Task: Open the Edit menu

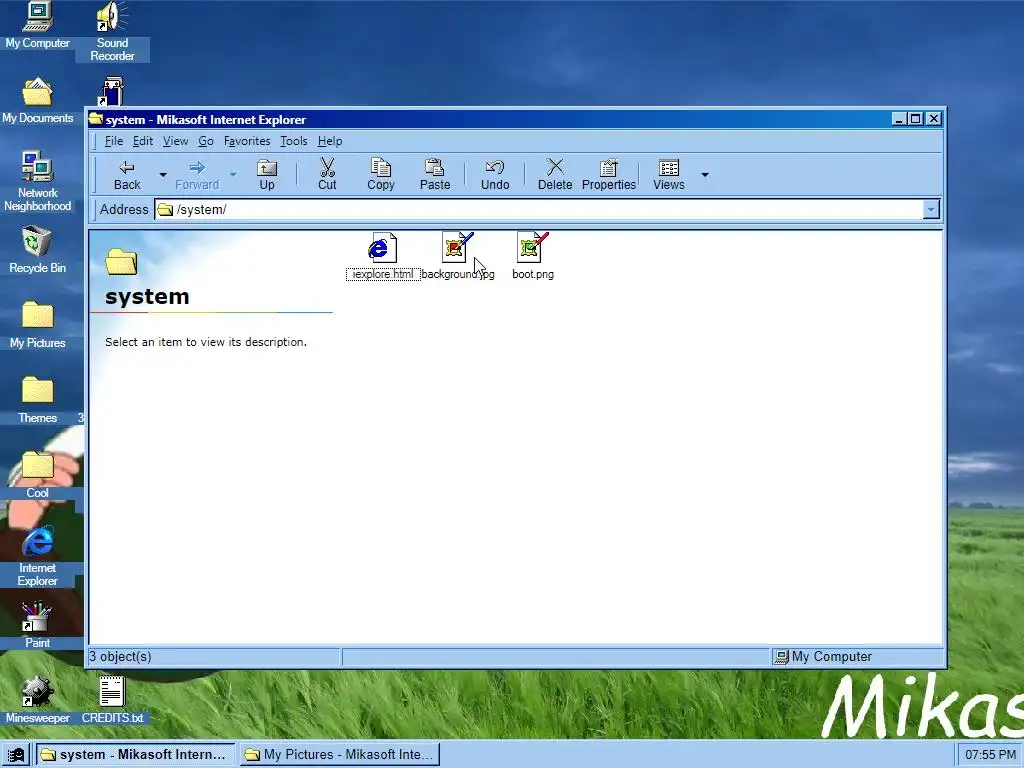Action: 142,141
